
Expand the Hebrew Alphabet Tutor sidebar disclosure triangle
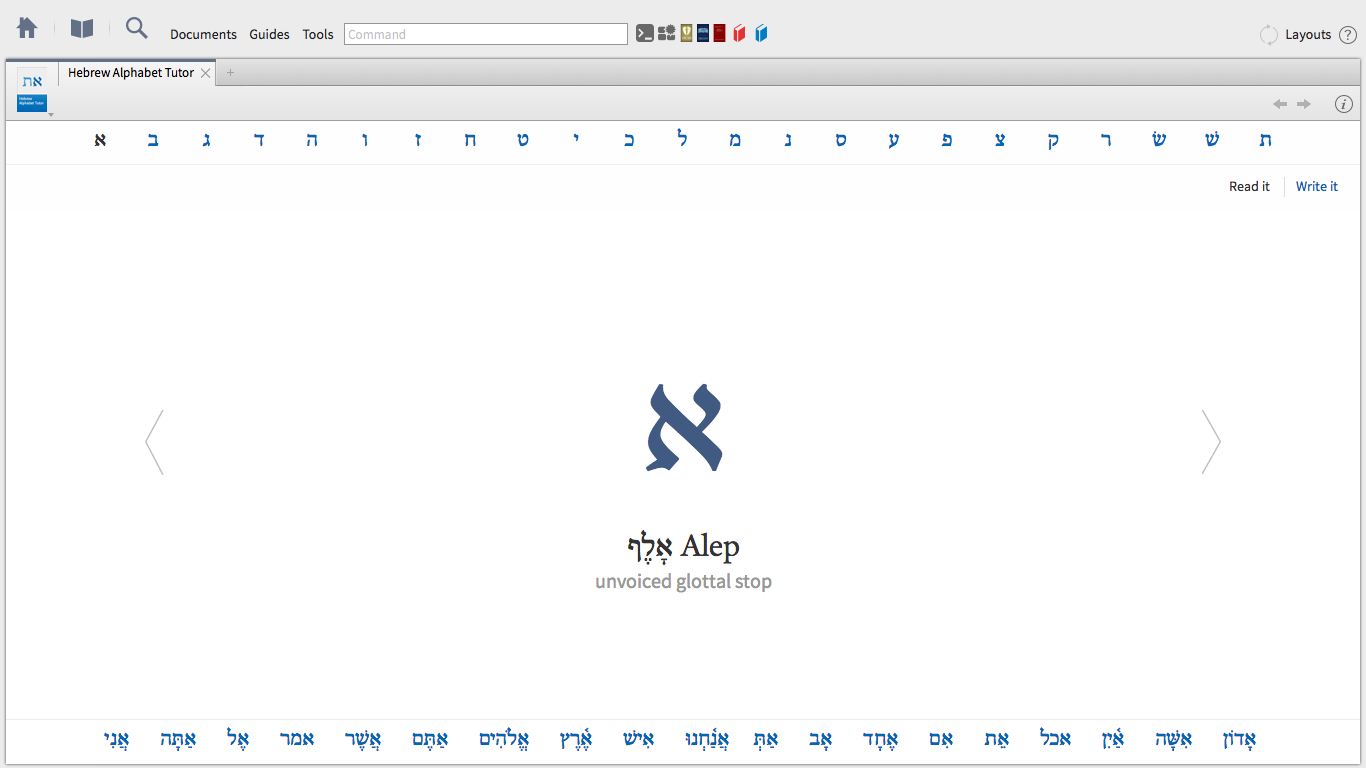tap(51, 115)
